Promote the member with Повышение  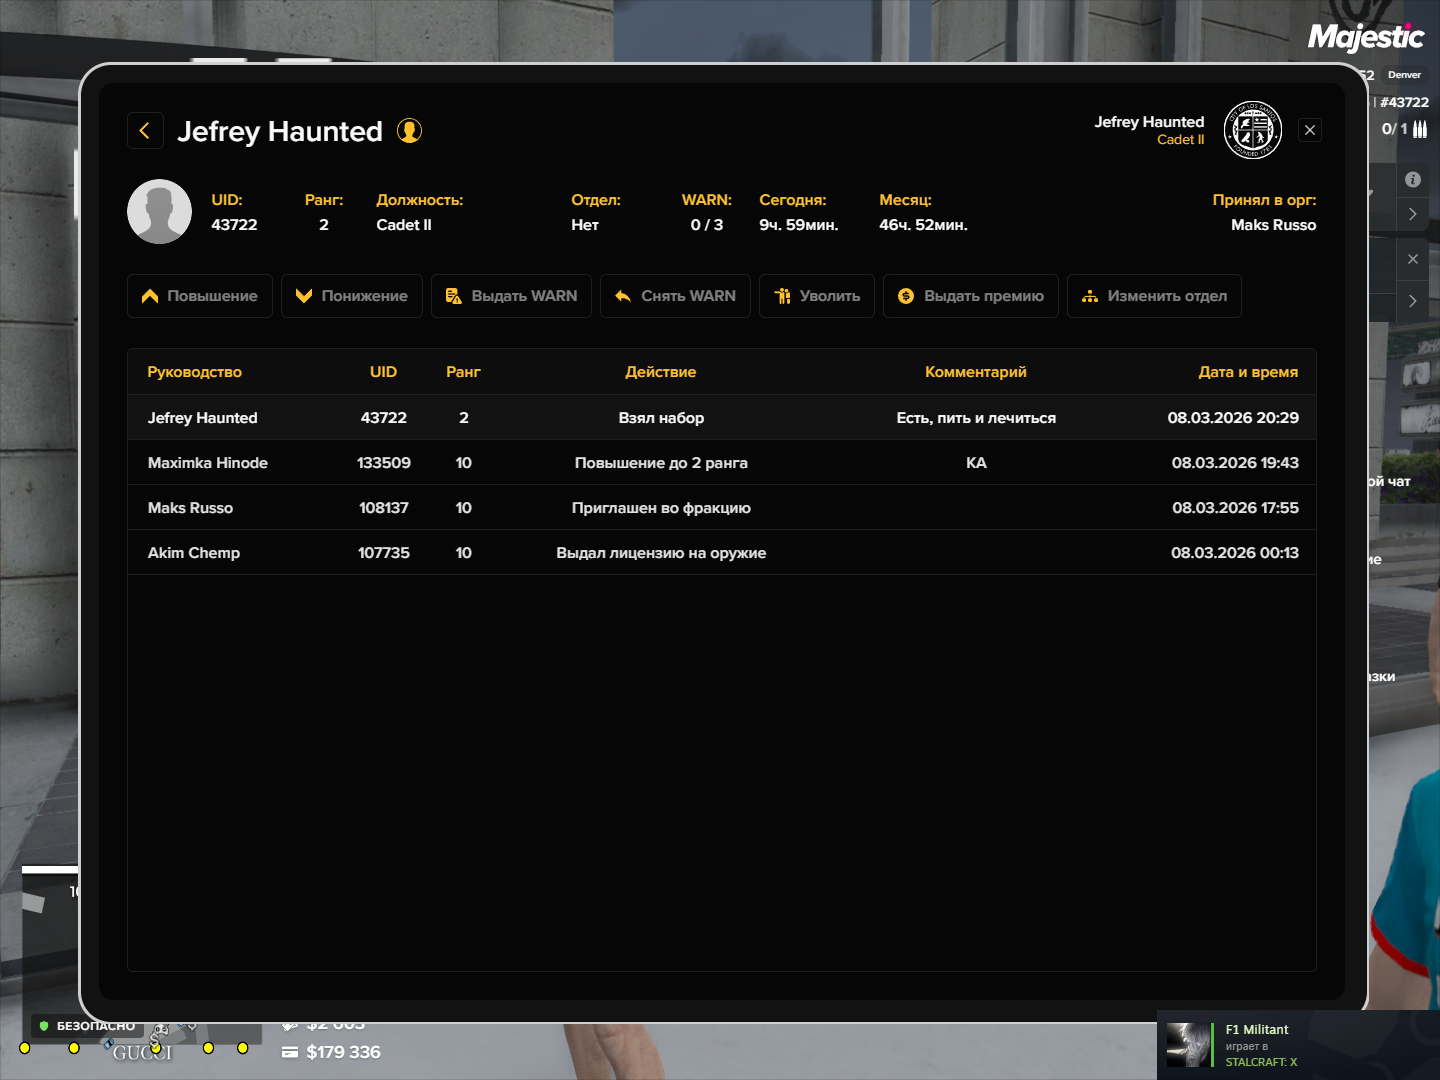[x=200, y=296]
